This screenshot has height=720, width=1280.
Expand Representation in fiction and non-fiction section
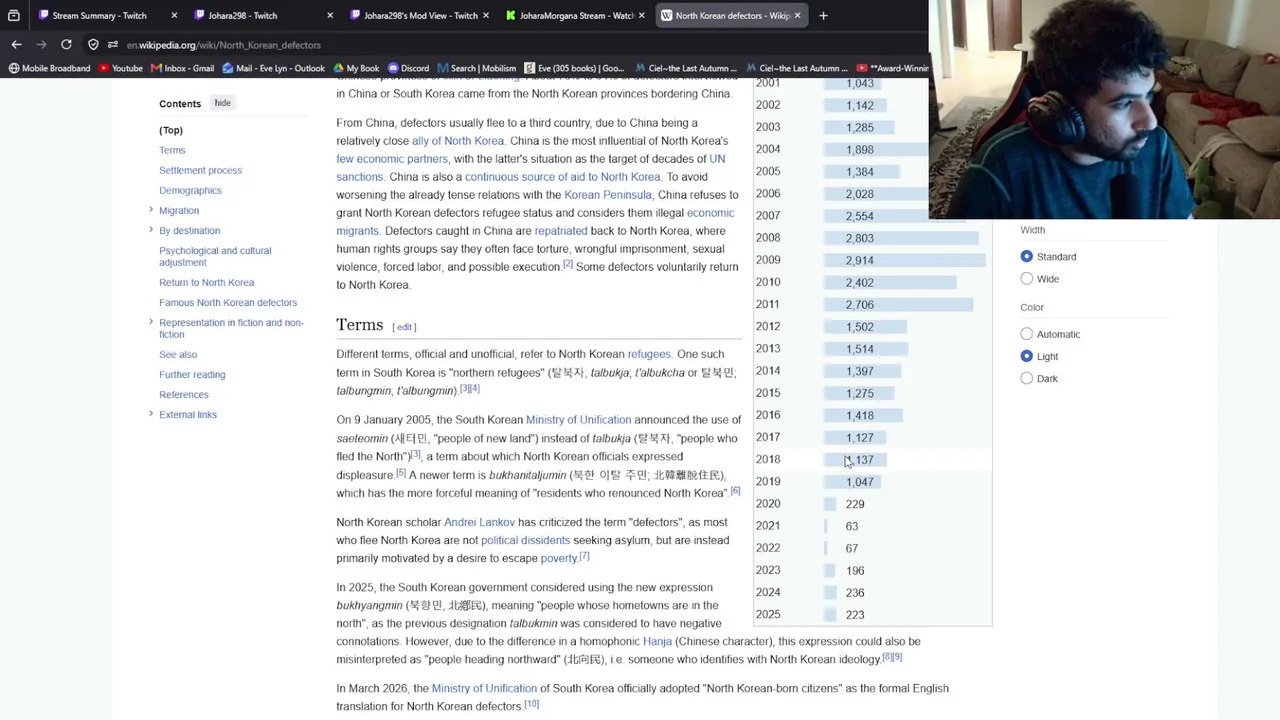point(151,321)
